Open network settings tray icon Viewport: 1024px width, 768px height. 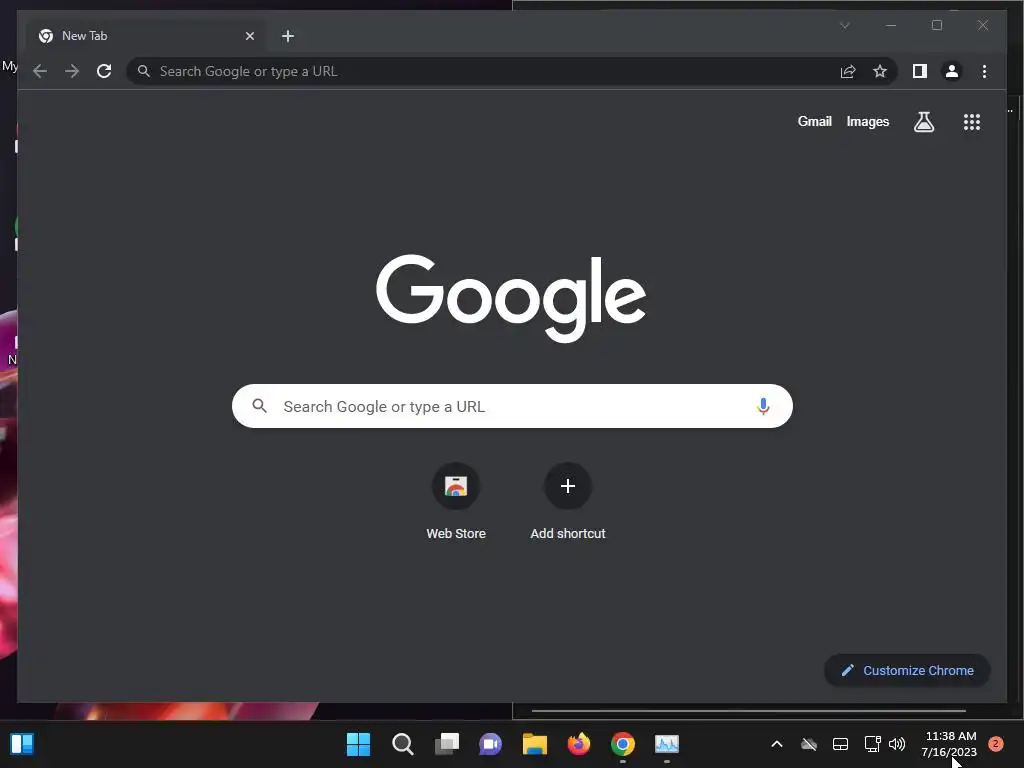click(x=872, y=744)
